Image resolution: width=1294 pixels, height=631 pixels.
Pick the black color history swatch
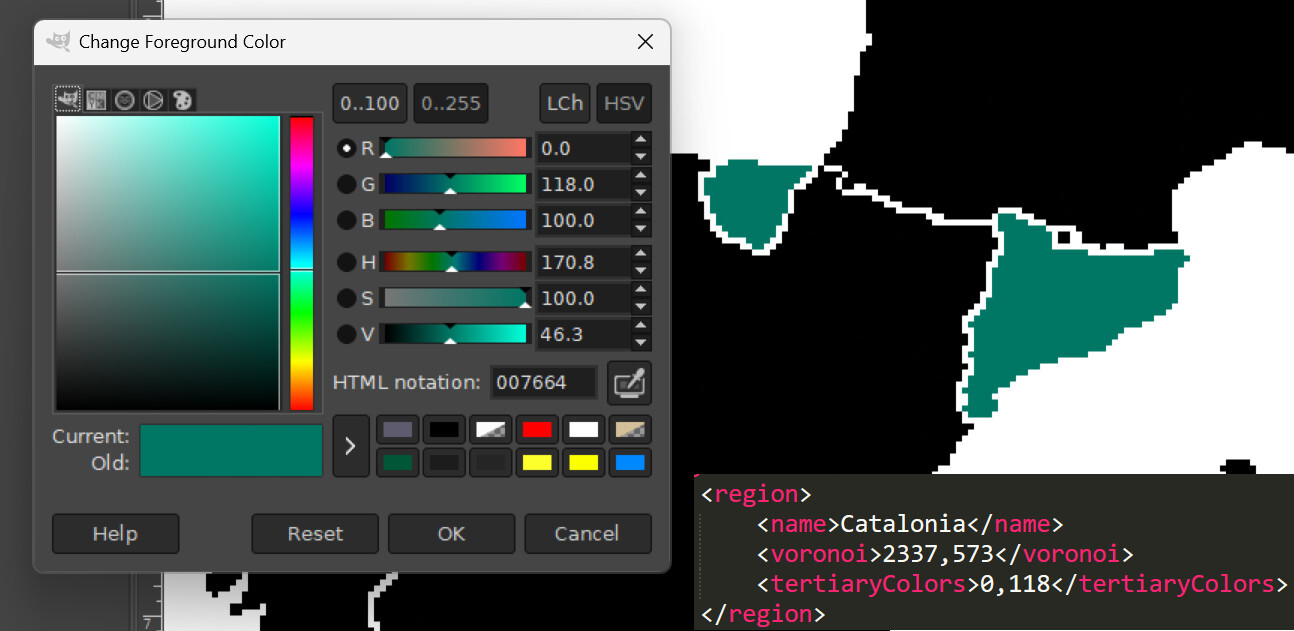444,430
